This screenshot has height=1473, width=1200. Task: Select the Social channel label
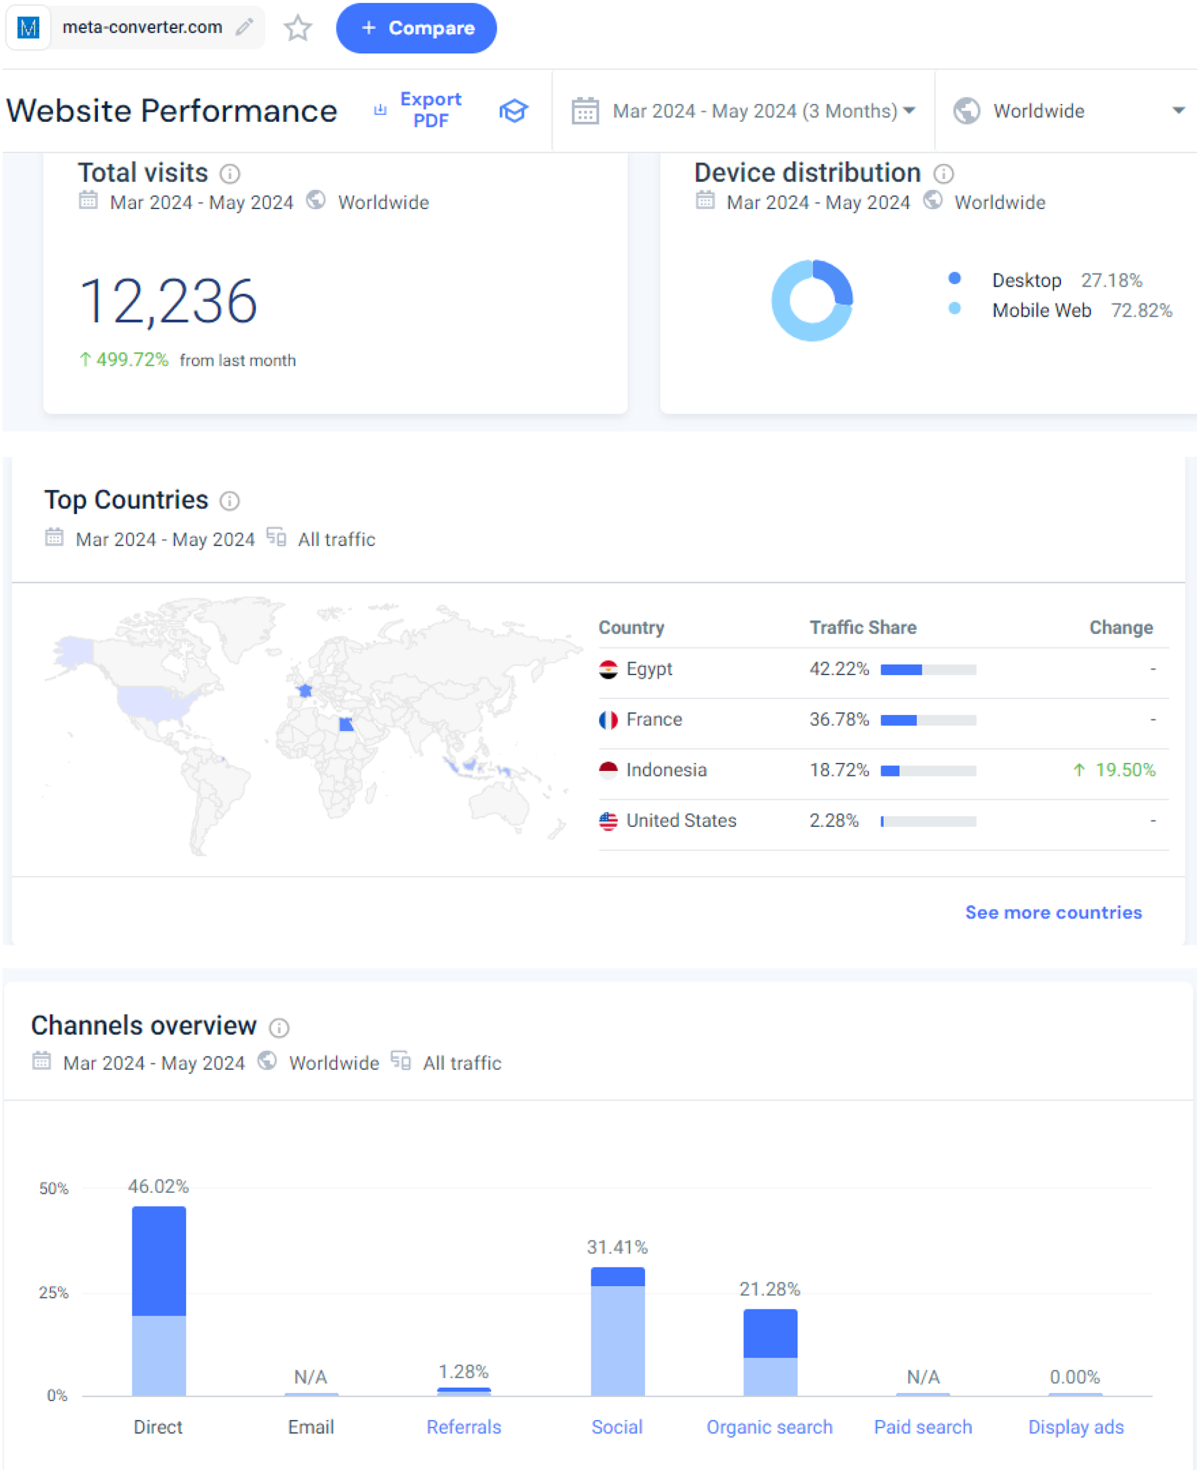pos(617,1427)
